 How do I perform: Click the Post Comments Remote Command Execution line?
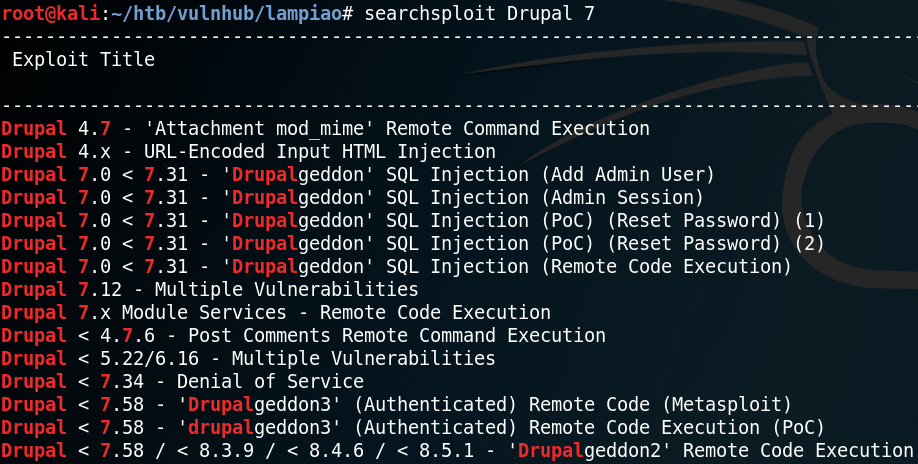click(x=303, y=335)
